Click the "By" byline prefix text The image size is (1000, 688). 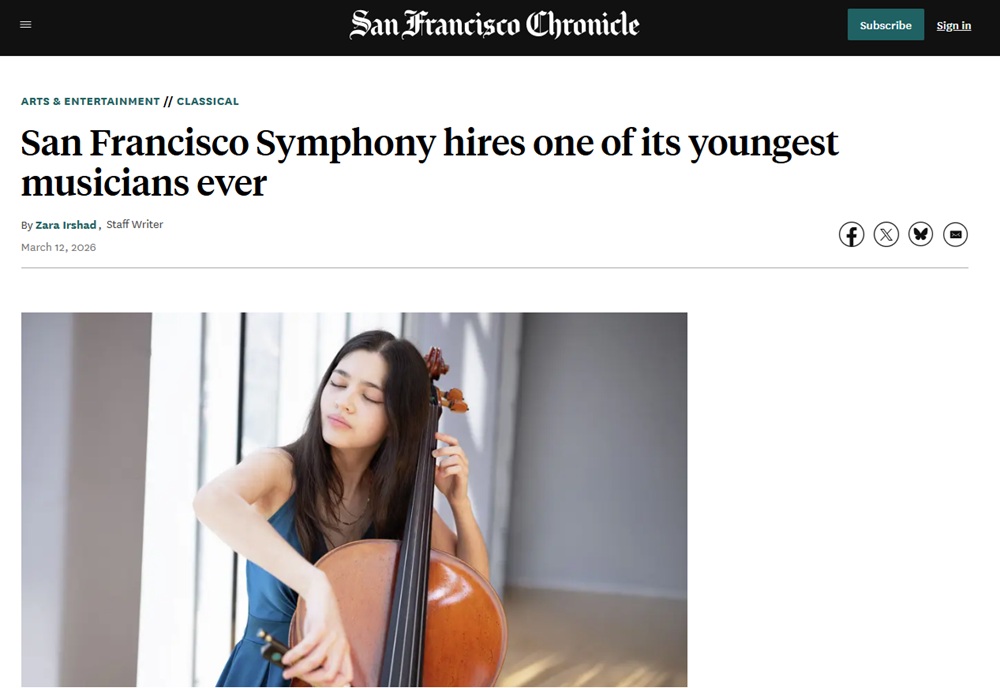[27, 225]
